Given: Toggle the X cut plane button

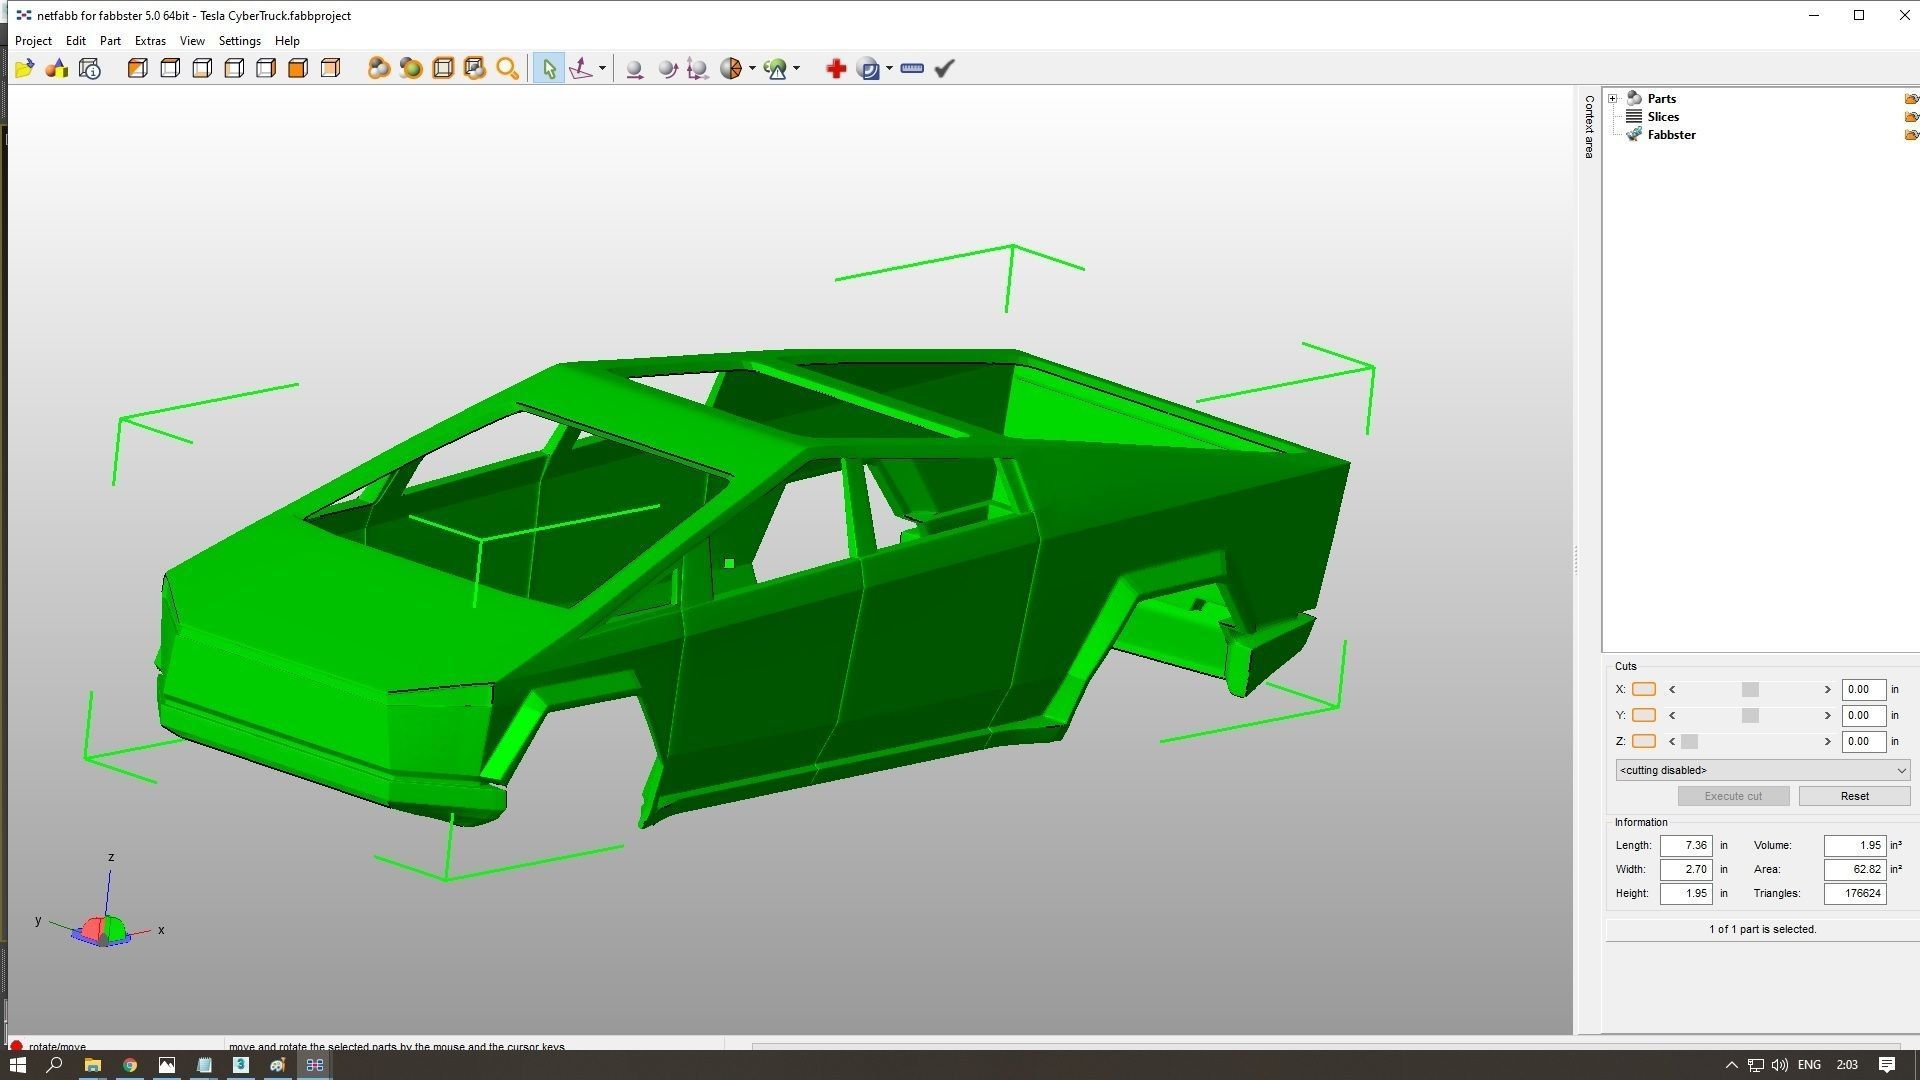Looking at the screenshot, I should [x=1643, y=689].
